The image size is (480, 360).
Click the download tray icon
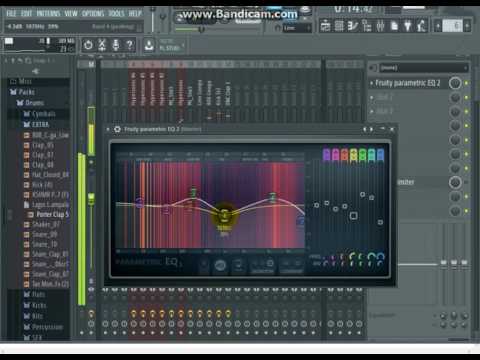pos(149,45)
